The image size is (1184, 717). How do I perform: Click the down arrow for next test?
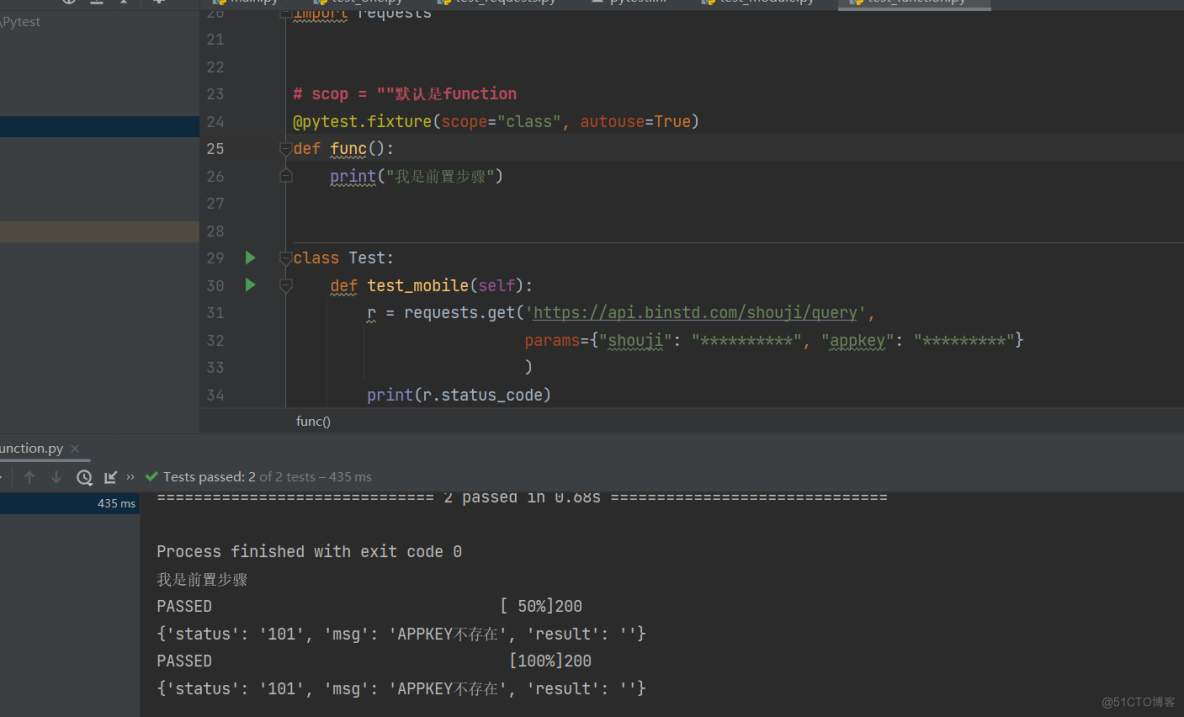56,477
